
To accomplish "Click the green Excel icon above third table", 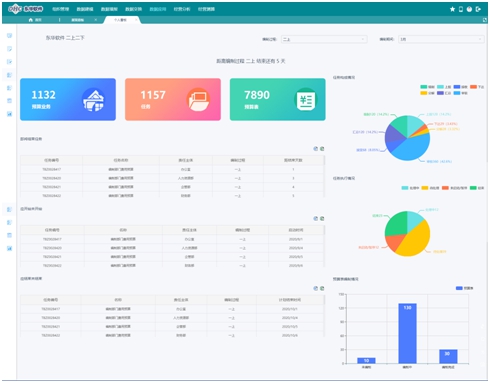I will [x=322, y=288].
